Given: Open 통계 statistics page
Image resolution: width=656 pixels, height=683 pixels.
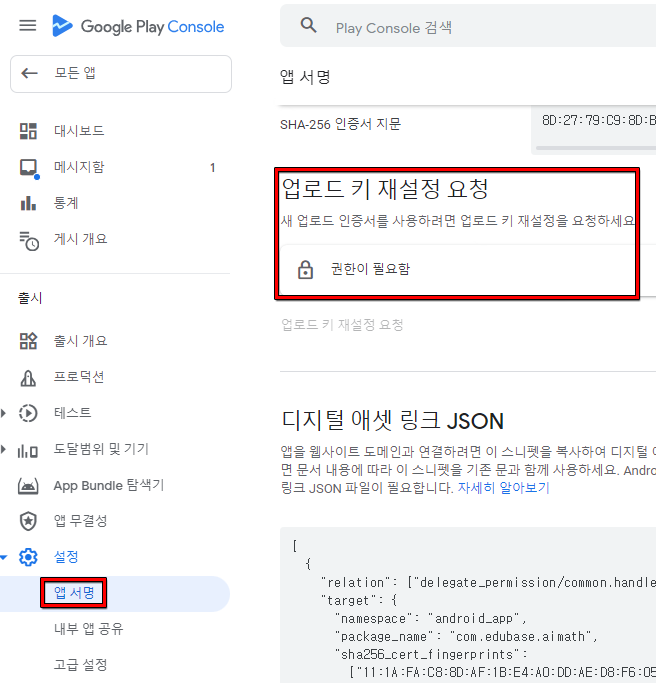Looking at the screenshot, I should tap(66, 203).
